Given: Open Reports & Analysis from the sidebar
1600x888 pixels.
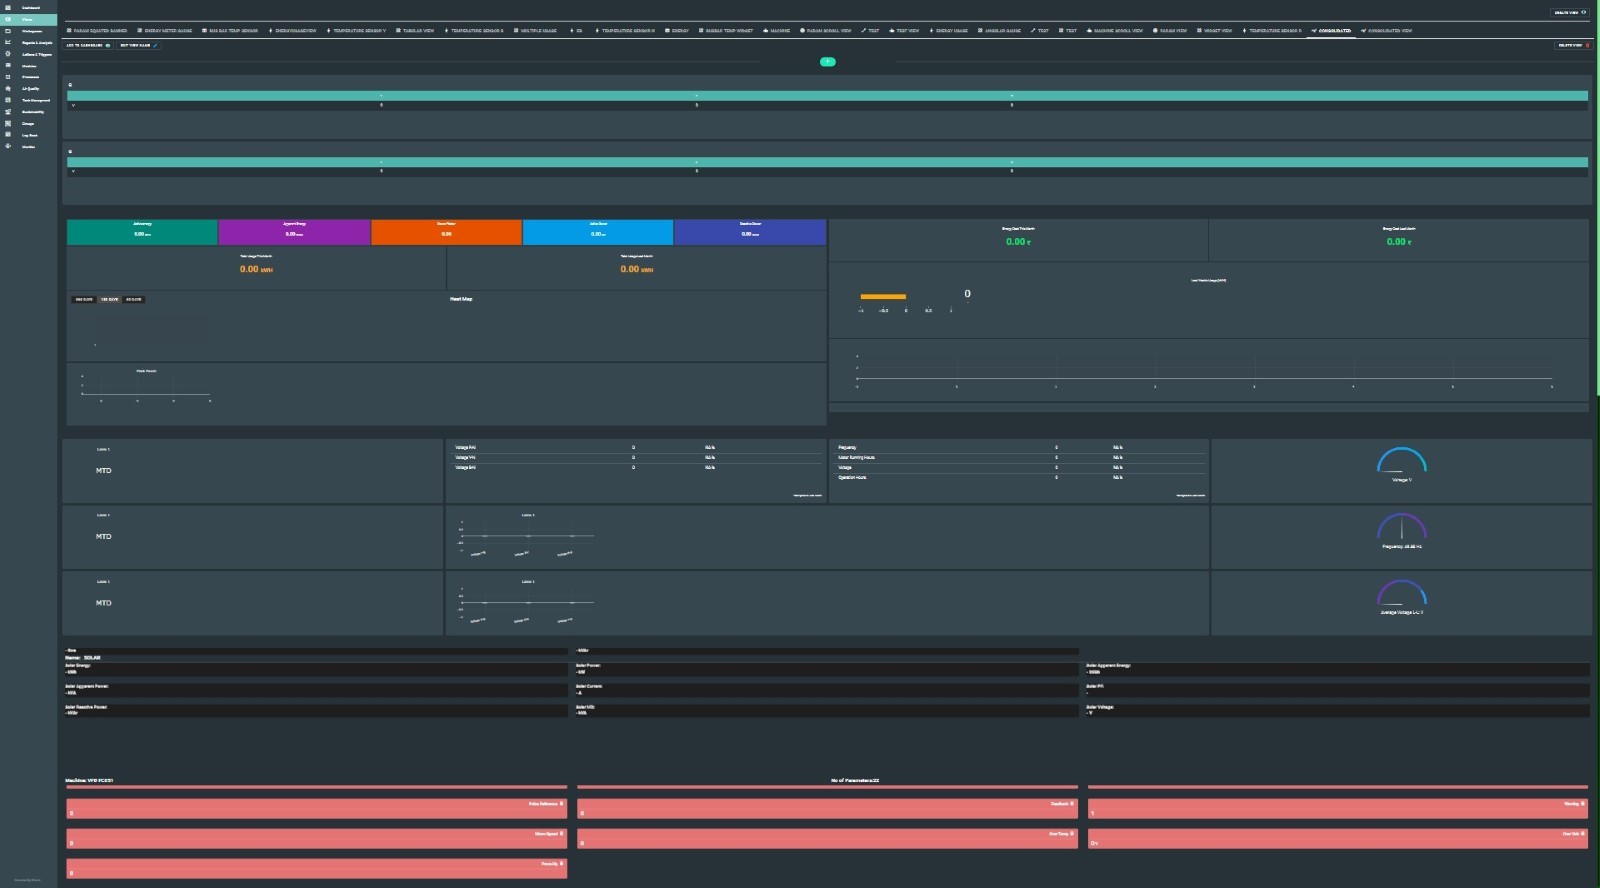Looking at the screenshot, I should (x=36, y=43).
